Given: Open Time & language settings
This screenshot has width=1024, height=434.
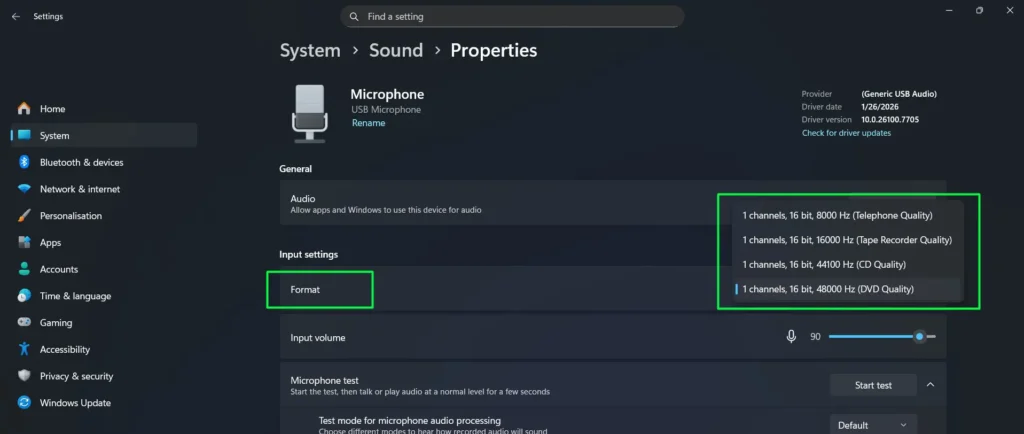Looking at the screenshot, I should (x=104, y=296).
